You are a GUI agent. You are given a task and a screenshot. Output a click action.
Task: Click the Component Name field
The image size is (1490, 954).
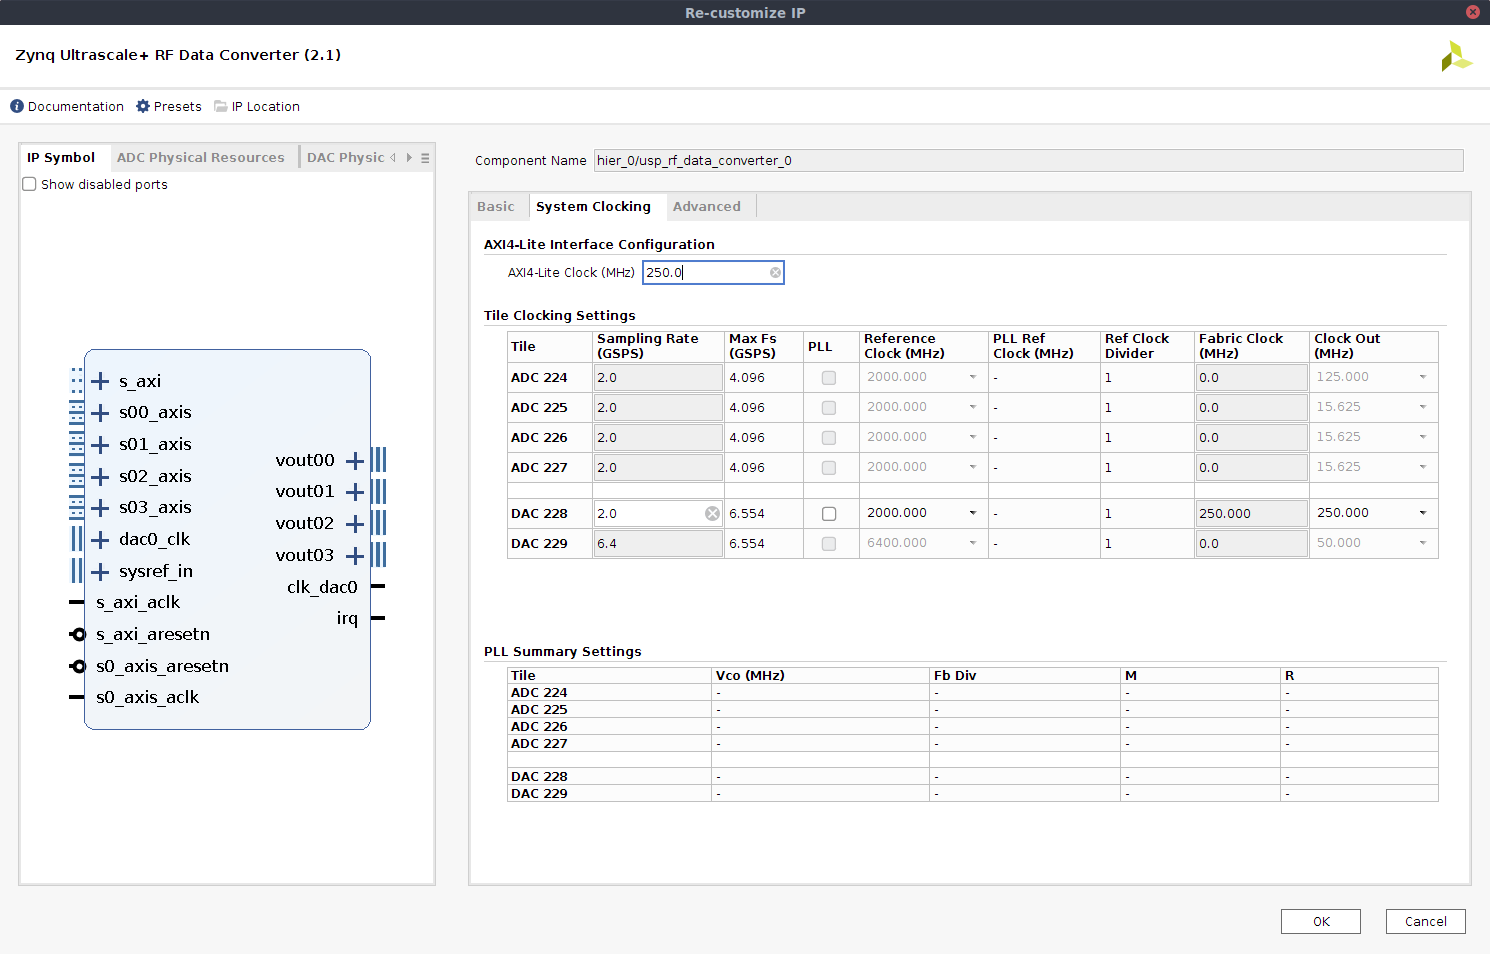click(1028, 161)
